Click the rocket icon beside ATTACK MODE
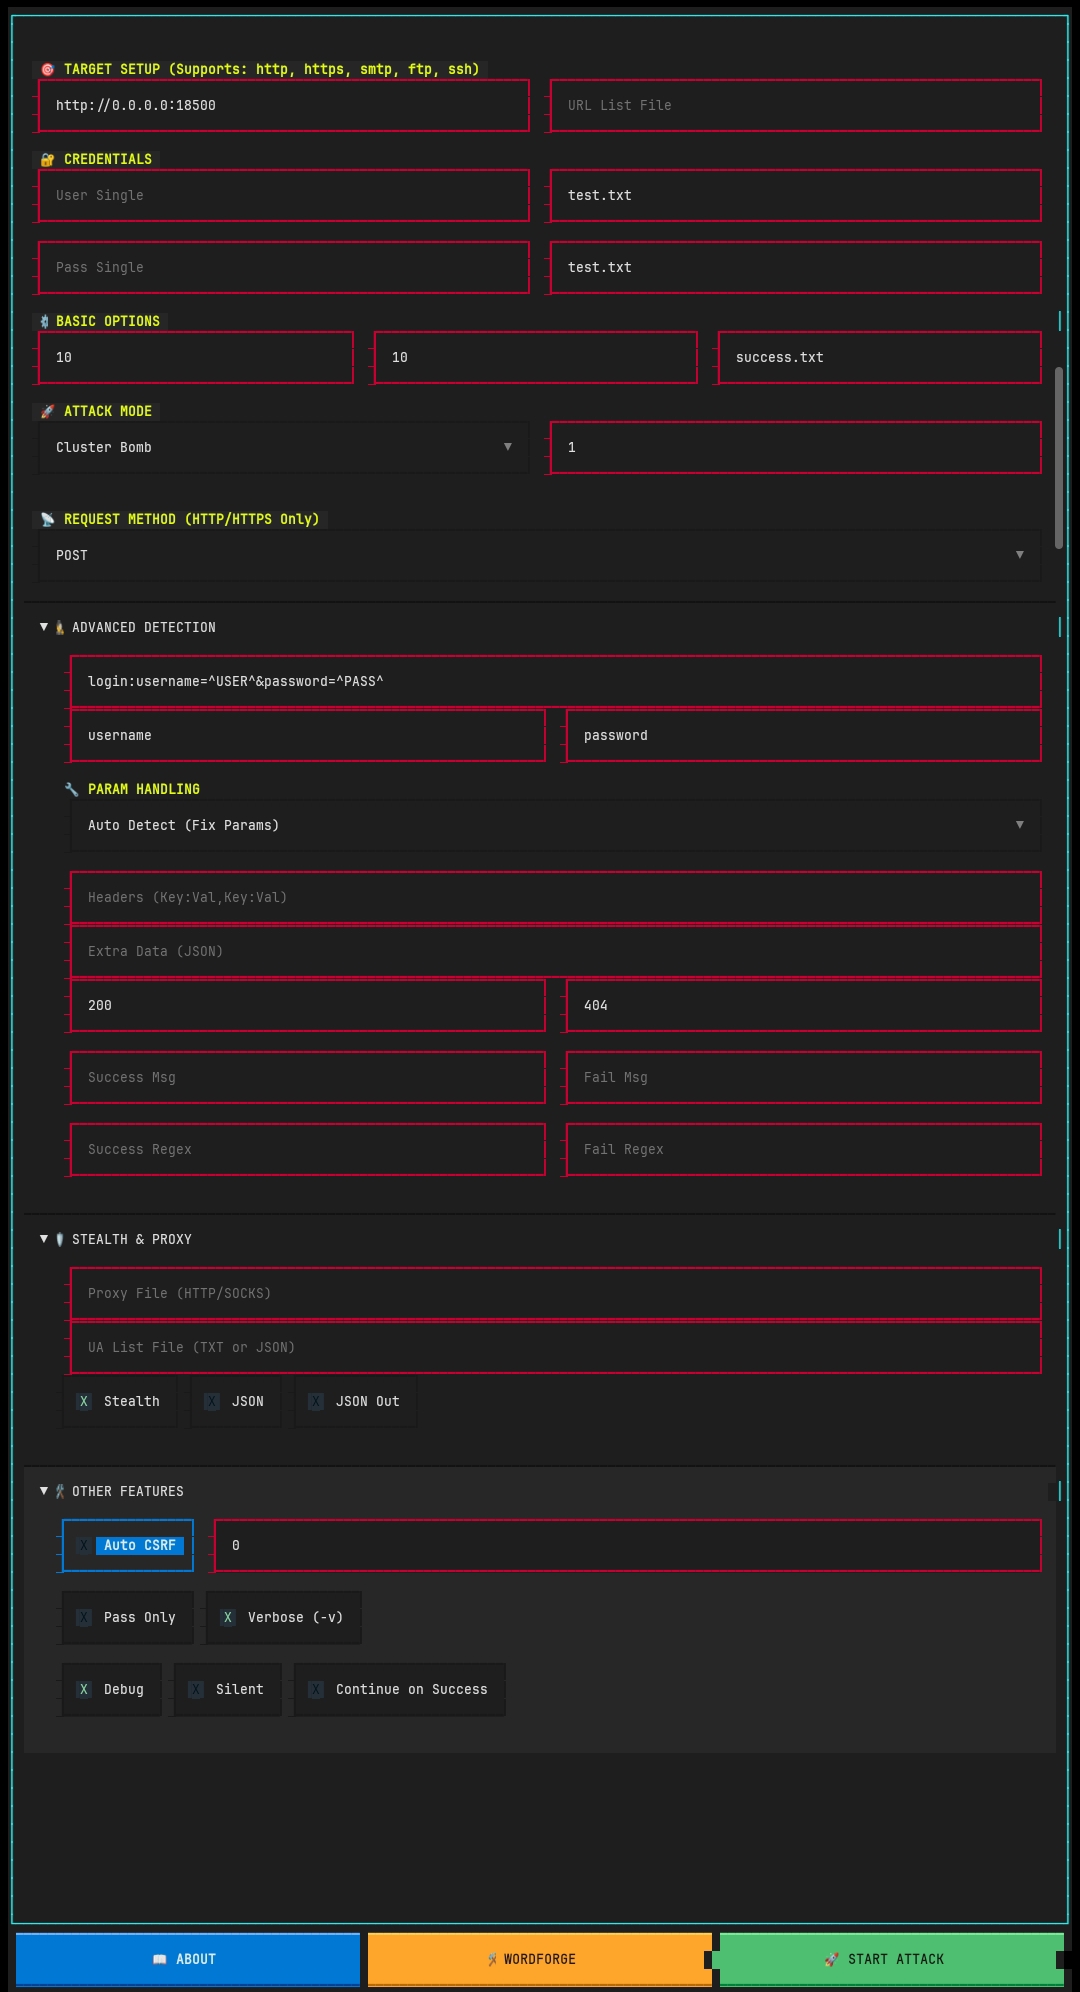The image size is (1080, 1992). (47, 411)
